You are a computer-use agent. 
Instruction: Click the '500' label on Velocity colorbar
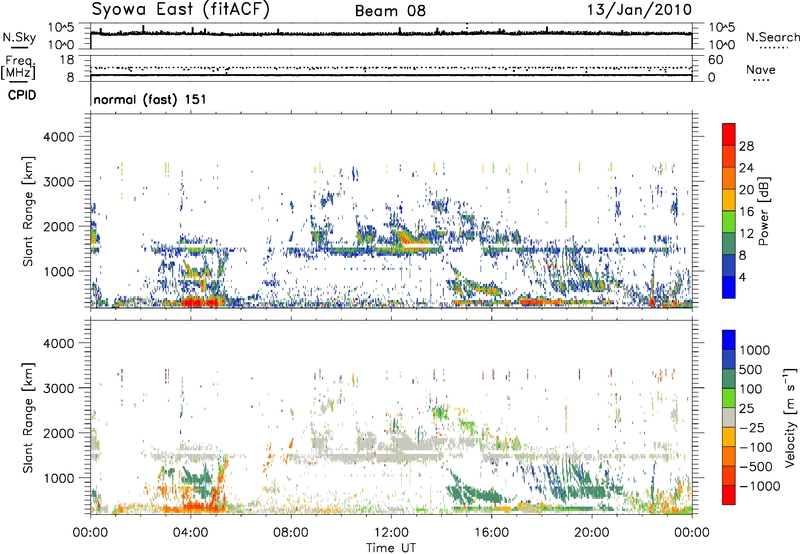[753, 369]
